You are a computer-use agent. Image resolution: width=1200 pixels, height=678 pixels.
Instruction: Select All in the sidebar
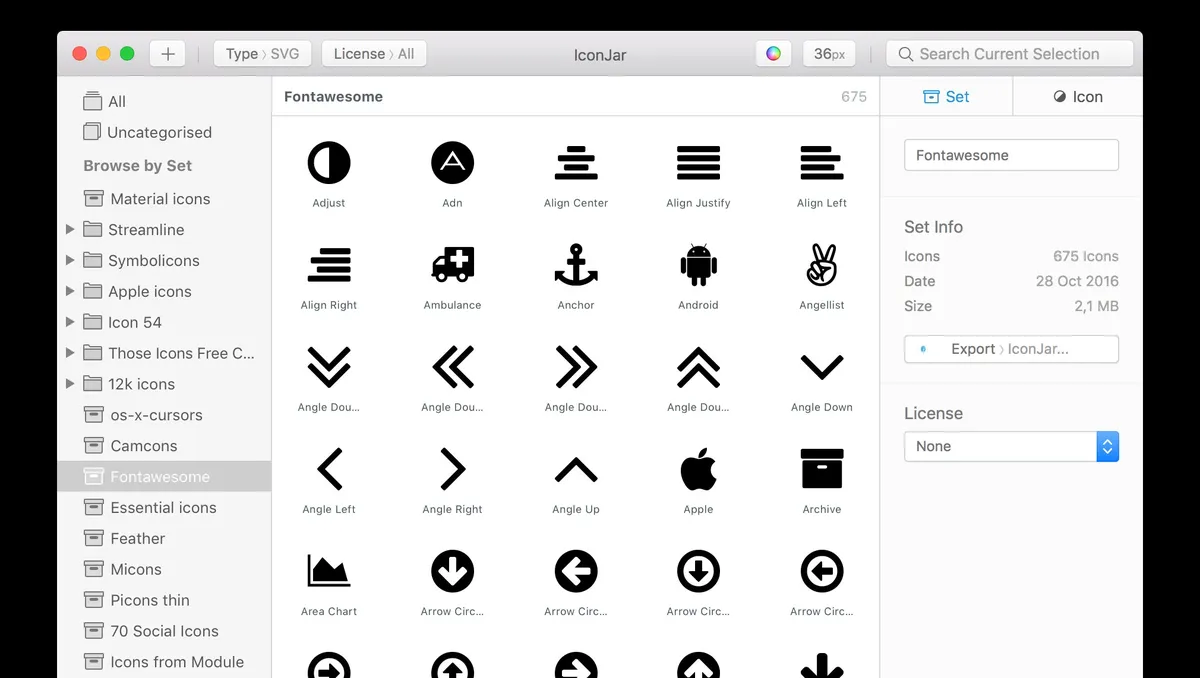pyautogui.click(x=164, y=102)
